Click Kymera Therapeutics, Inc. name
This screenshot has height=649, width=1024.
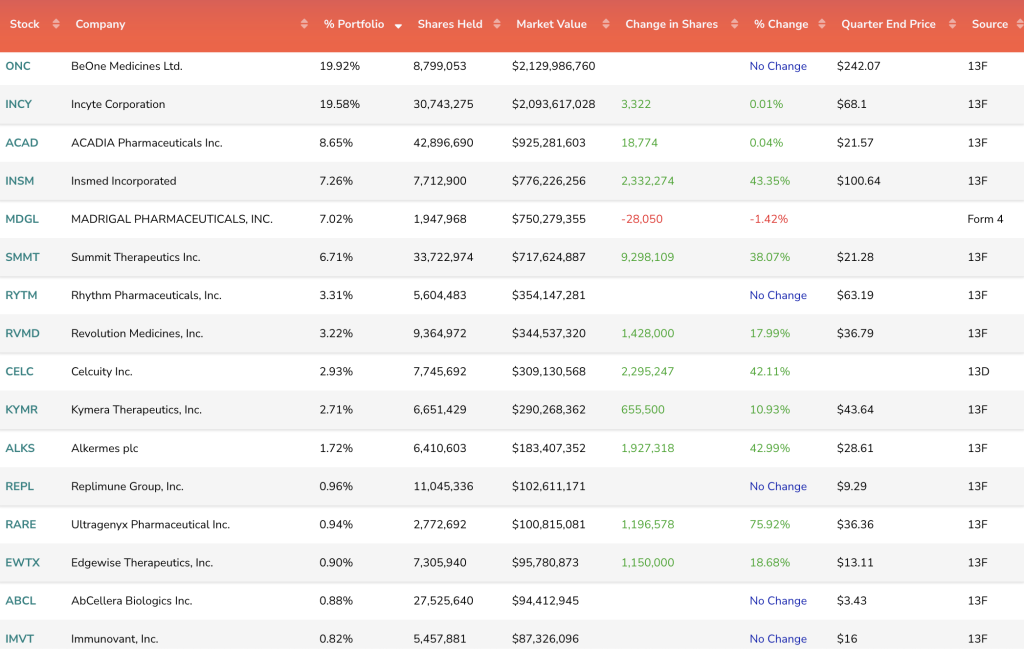pyautogui.click(x=136, y=410)
